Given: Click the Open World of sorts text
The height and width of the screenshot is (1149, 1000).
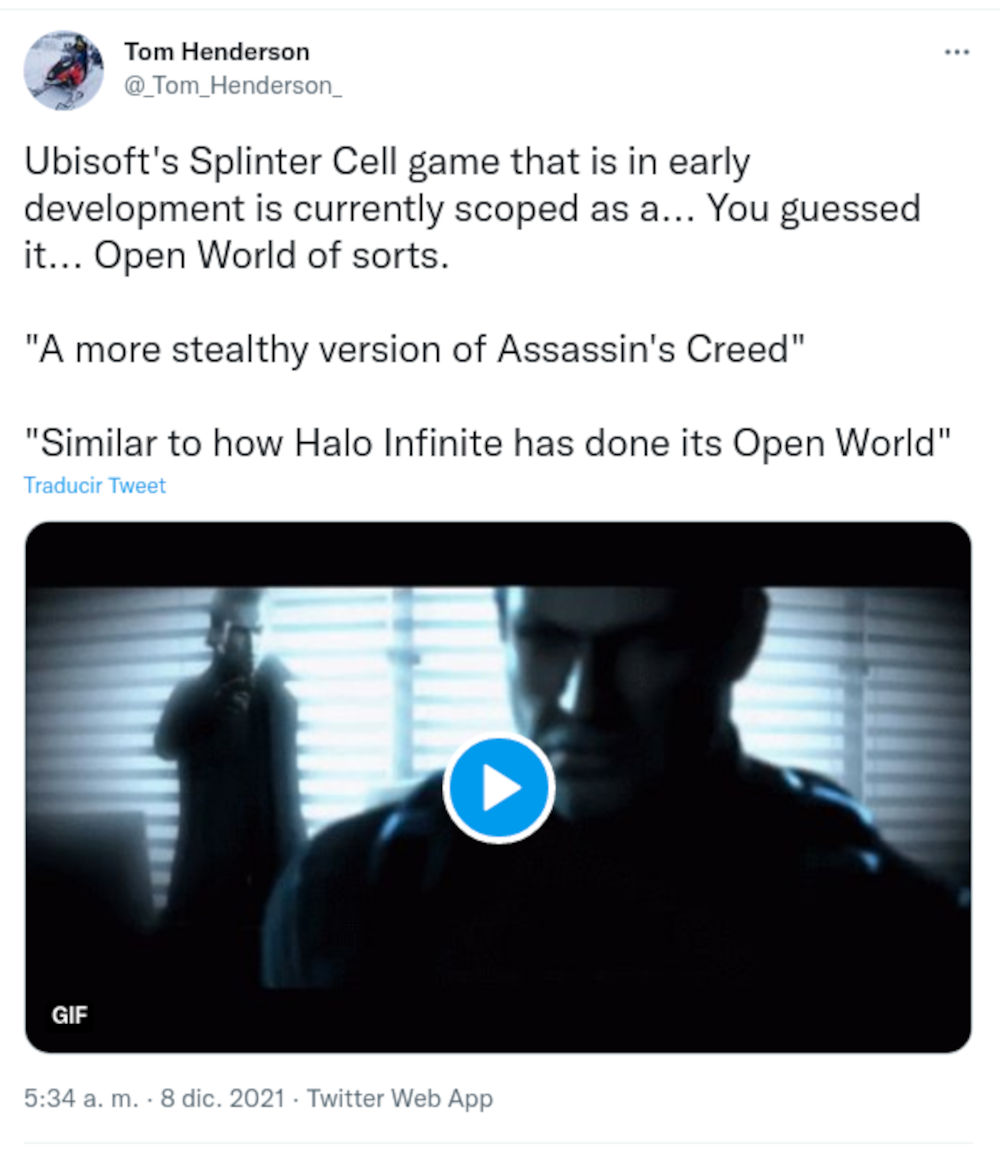Looking at the screenshot, I should (x=271, y=255).
